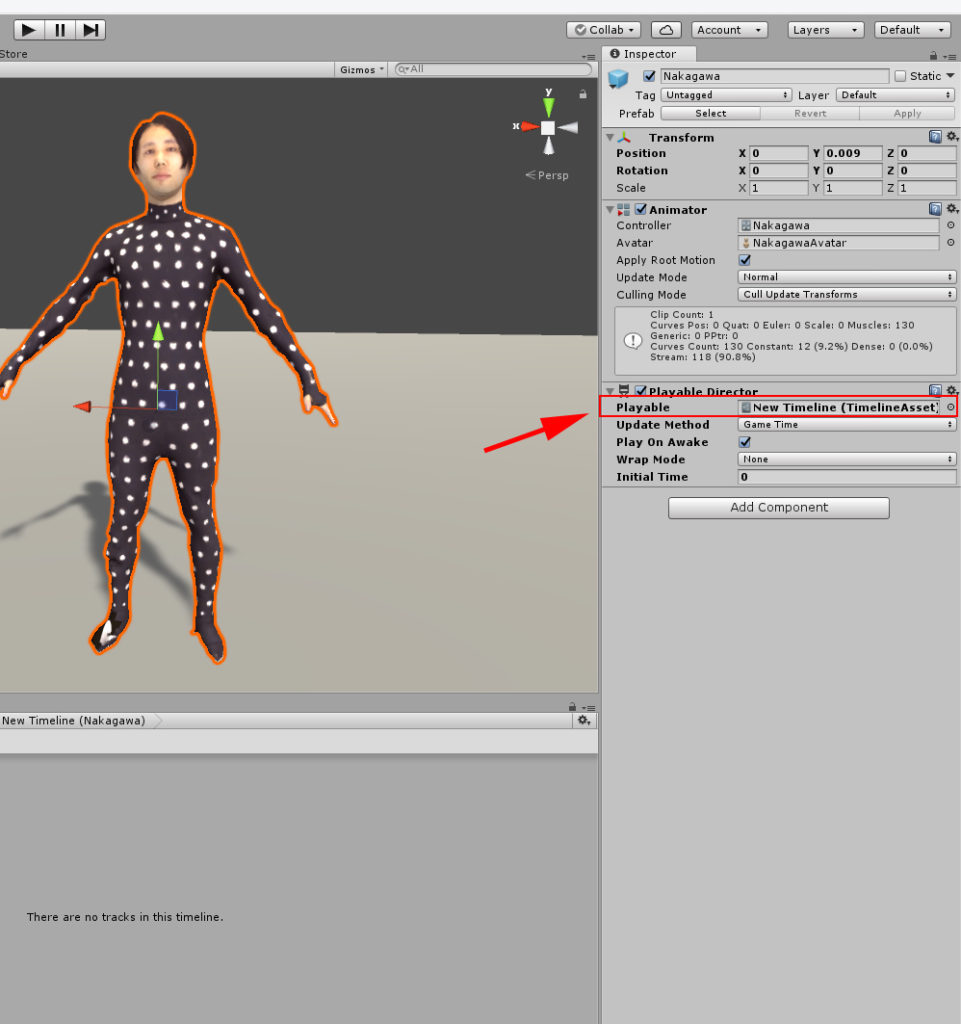This screenshot has width=961, height=1024.
Task: Open the Wrap Mode dropdown
Action: point(846,459)
